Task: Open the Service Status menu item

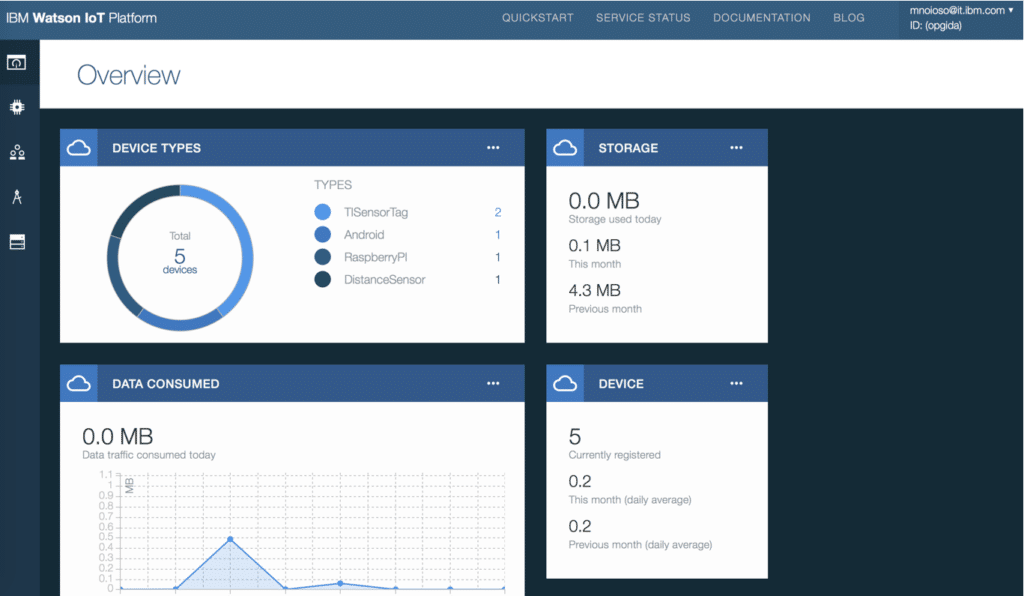Action: click(x=643, y=18)
